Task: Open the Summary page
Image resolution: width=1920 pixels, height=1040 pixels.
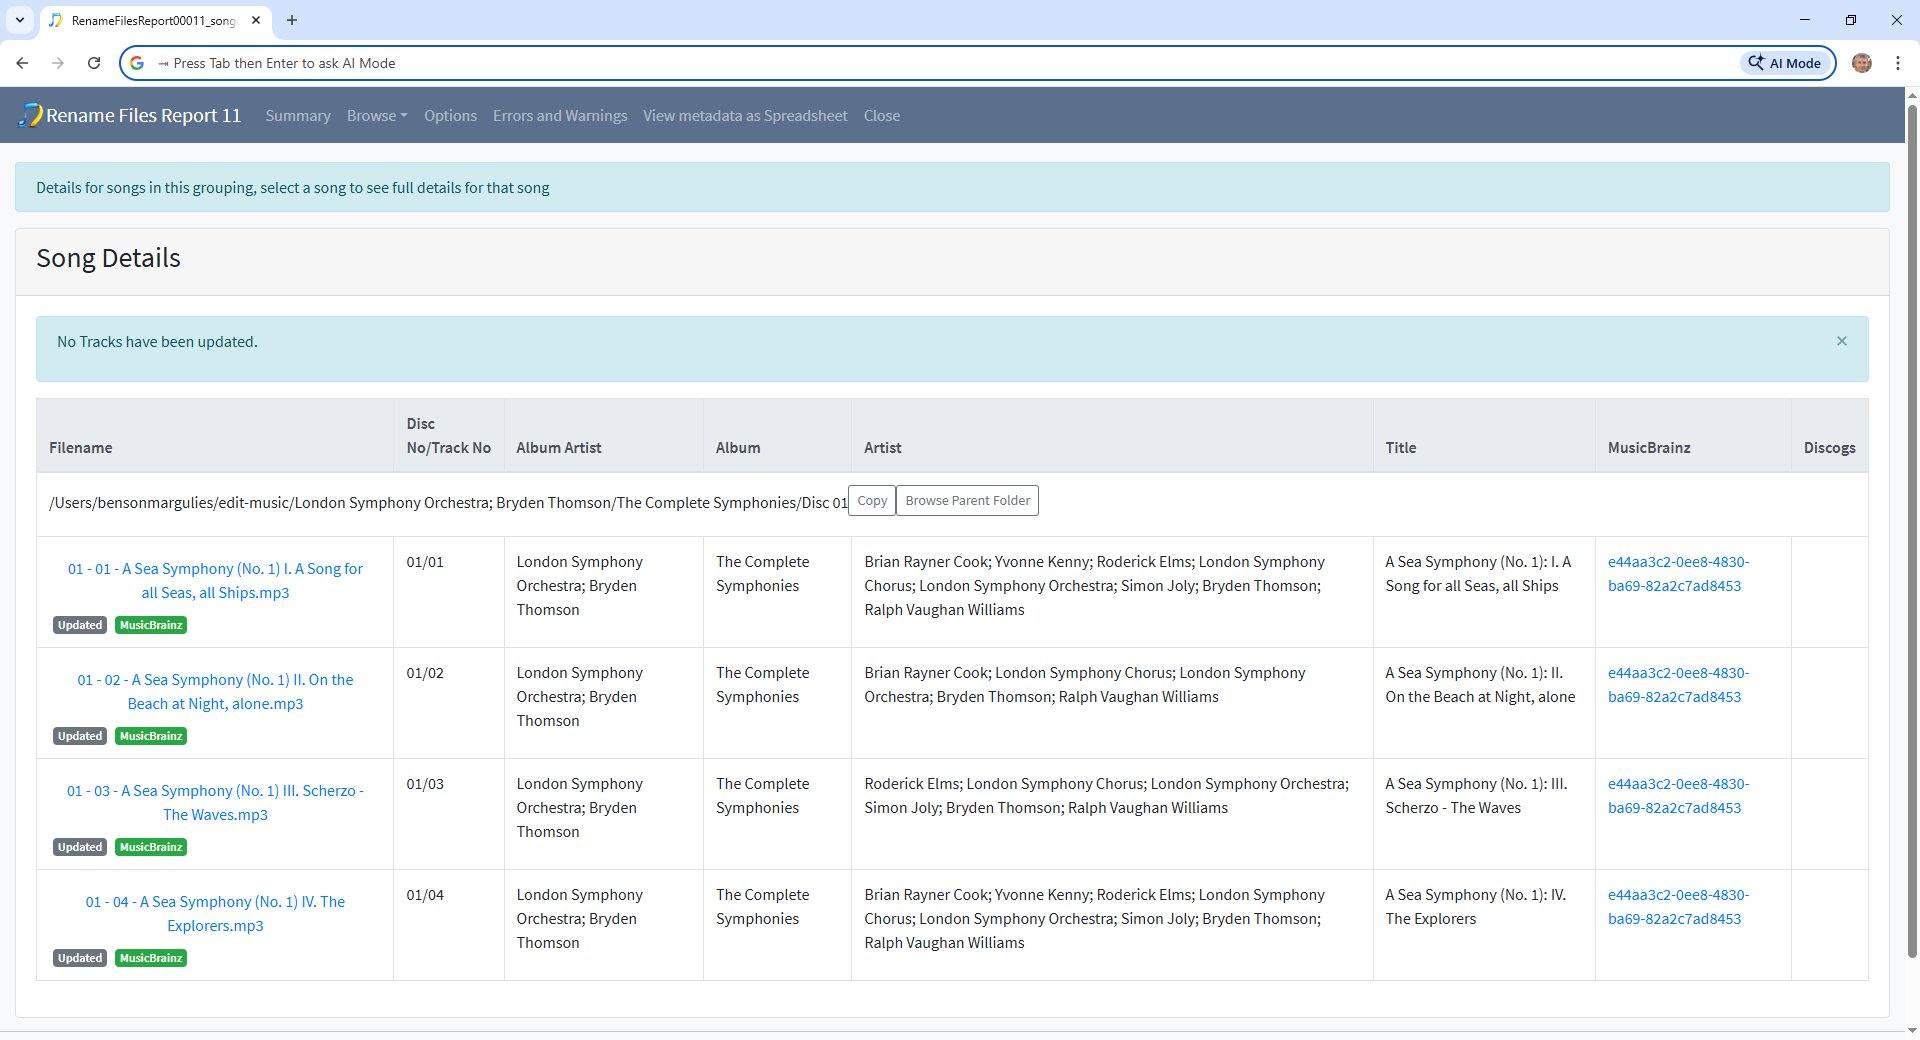Action: click(297, 116)
